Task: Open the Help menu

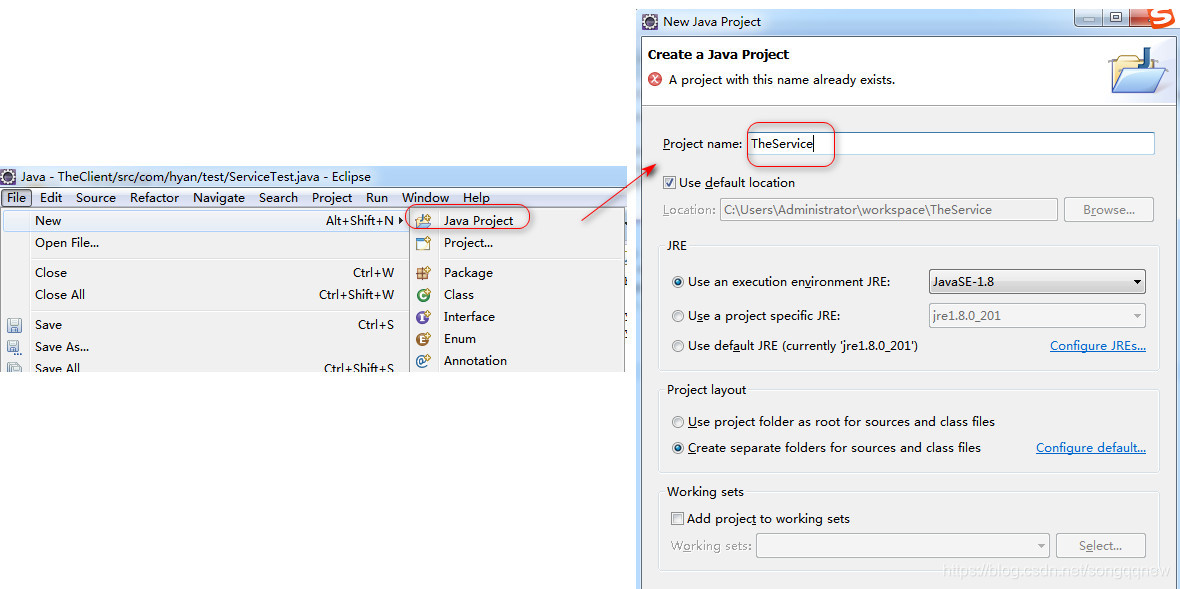Action: click(x=476, y=198)
